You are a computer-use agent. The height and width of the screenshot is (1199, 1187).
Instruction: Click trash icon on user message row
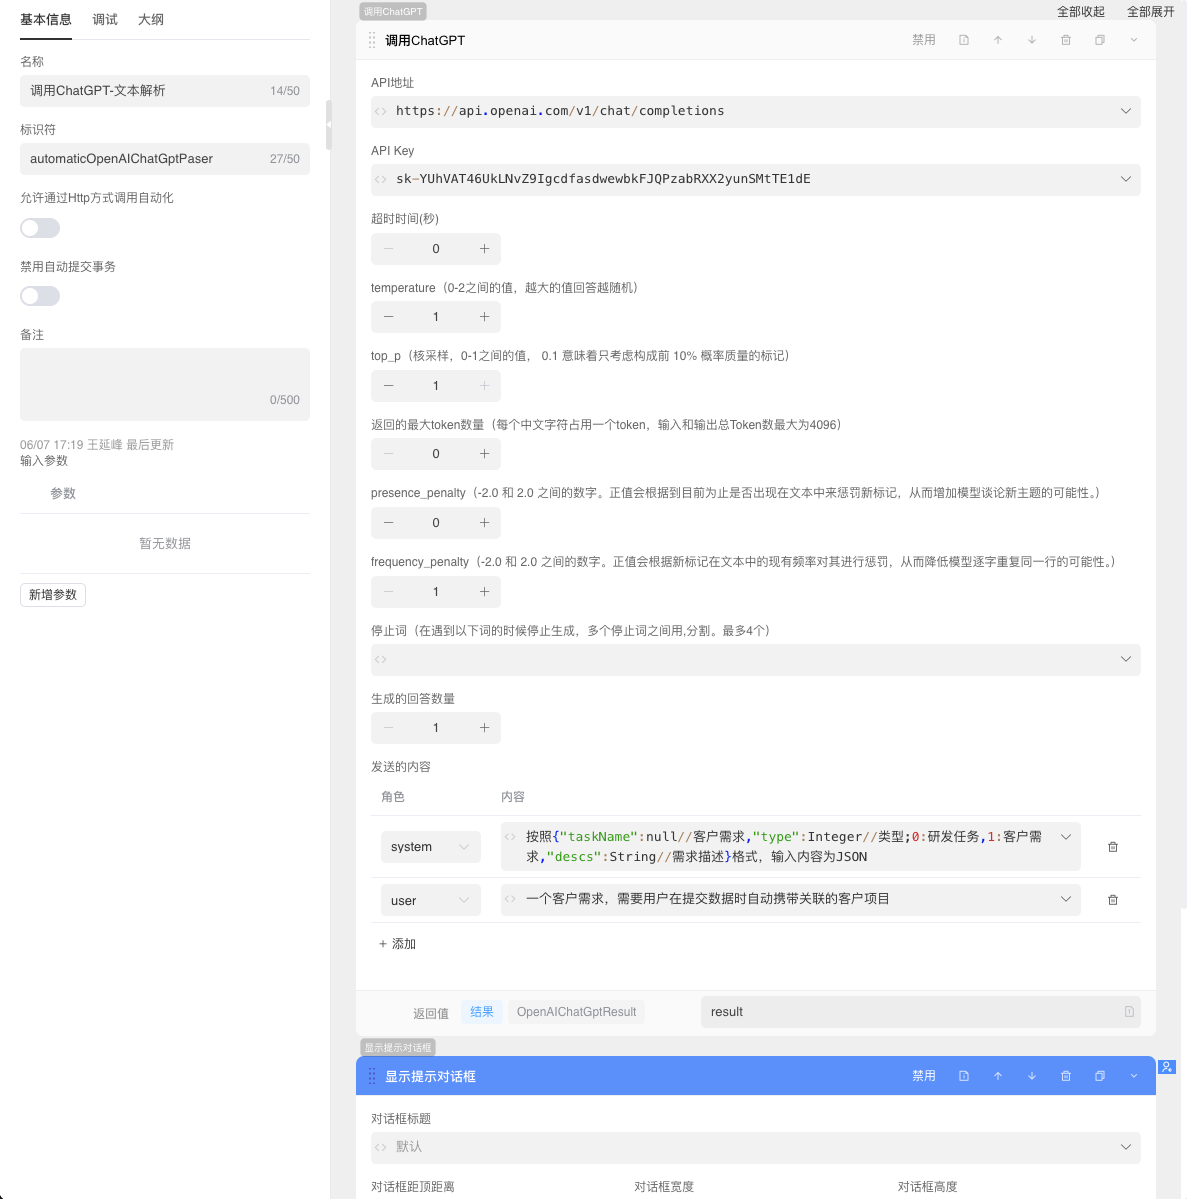tap(1113, 899)
